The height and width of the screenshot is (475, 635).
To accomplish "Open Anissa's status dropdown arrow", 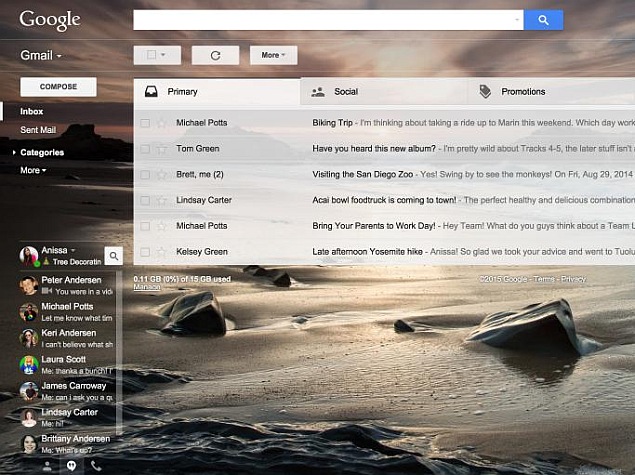I will coord(73,250).
